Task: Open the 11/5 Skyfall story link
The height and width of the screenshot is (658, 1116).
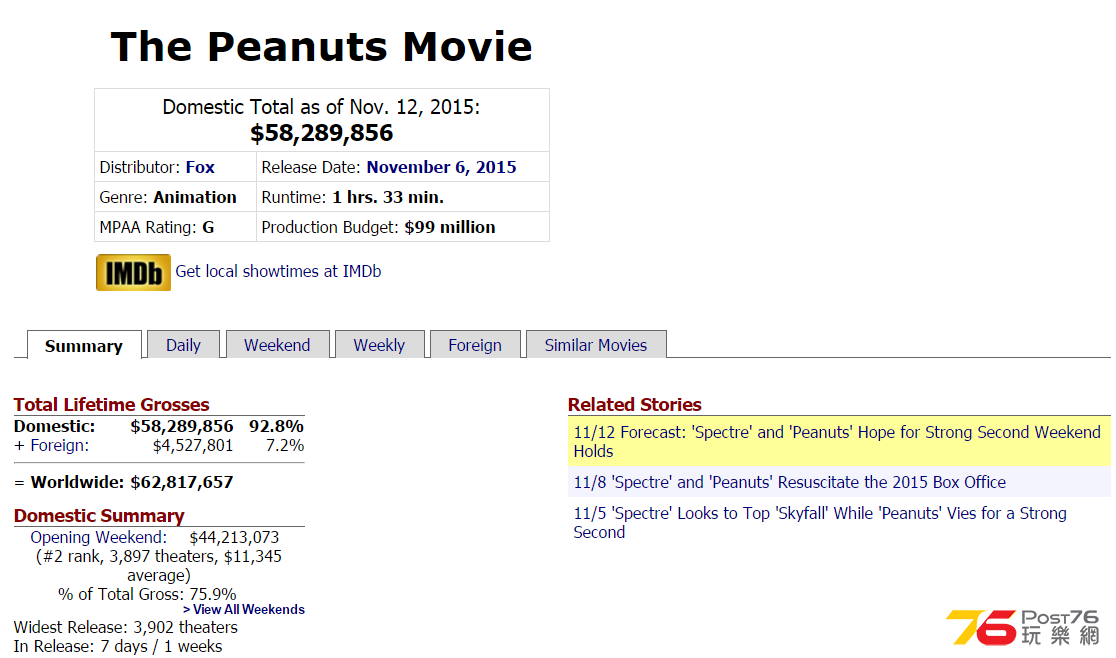Action: click(x=819, y=522)
